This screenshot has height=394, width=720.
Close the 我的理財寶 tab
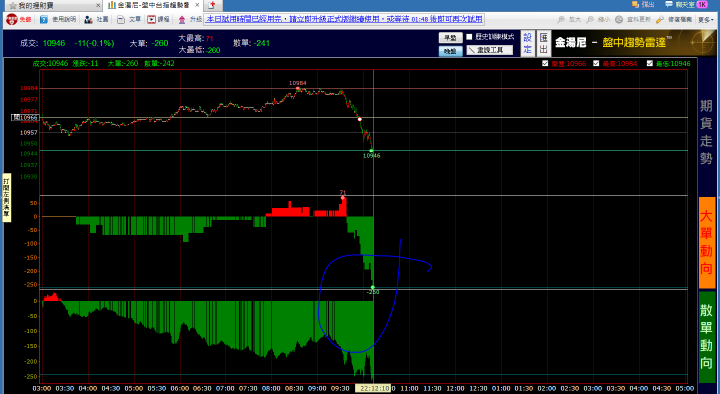pyautogui.click(x=98, y=6)
